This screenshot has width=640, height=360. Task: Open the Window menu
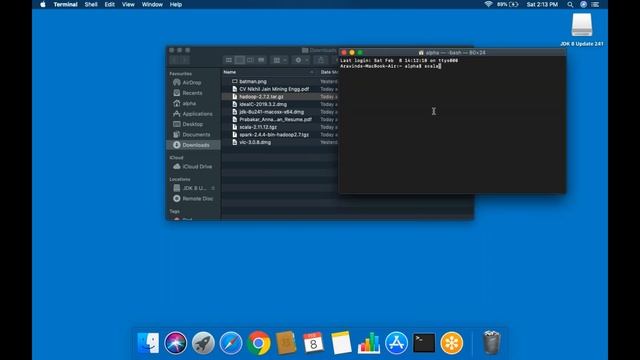point(152,4)
